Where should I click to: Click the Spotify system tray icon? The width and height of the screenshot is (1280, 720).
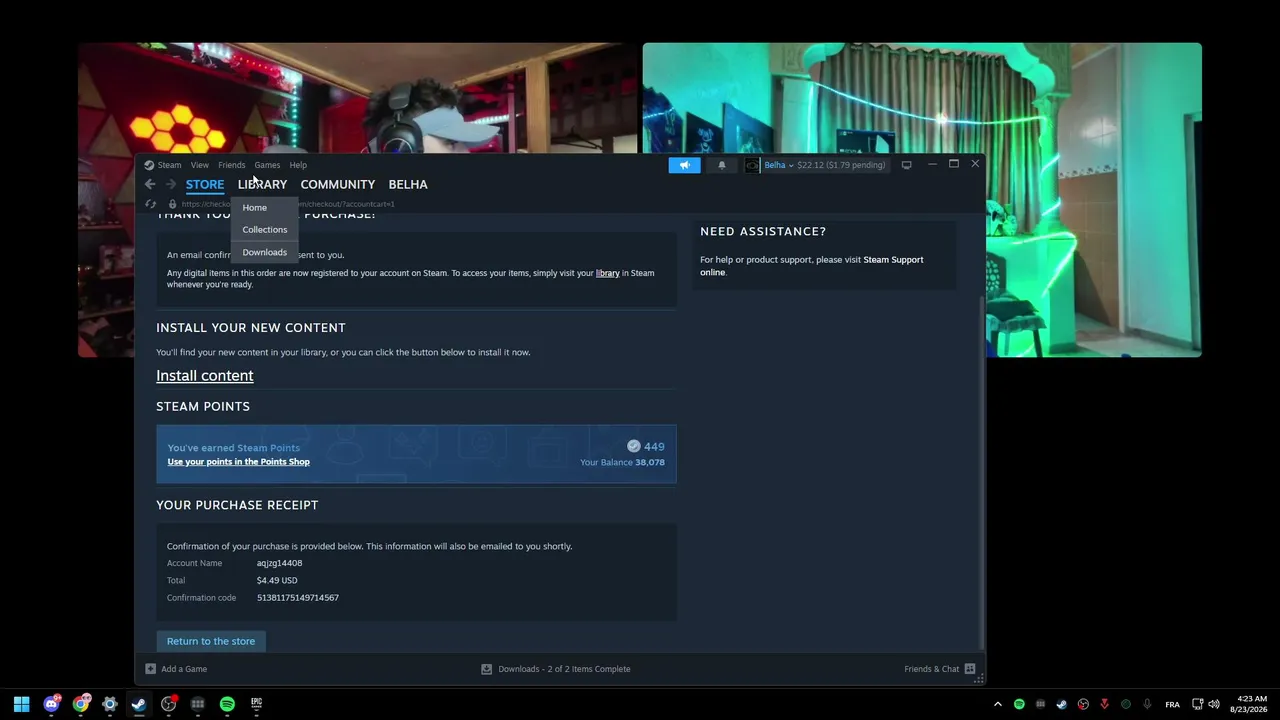(x=1019, y=704)
